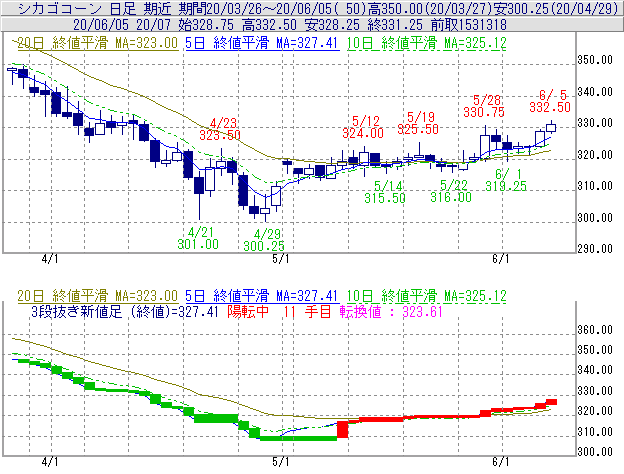The height and width of the screenshot is (474, 624).
Task: Click the magenta 転換値：323.61 text
Action: click(391, 311)
